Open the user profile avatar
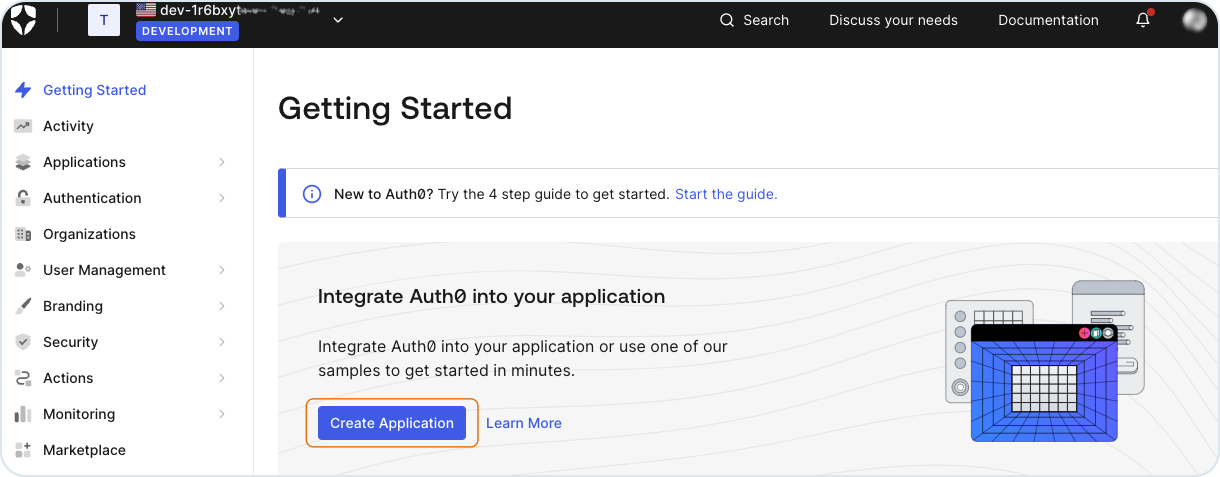Image resolution: width=1220 pixels, height=477 pixels. (x=1194, y=20)
